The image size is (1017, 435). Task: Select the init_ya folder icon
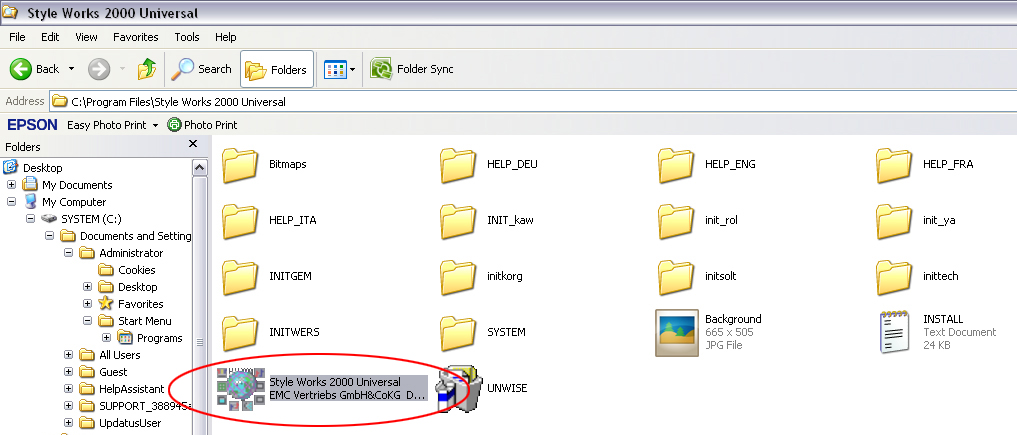click(894, 222)
